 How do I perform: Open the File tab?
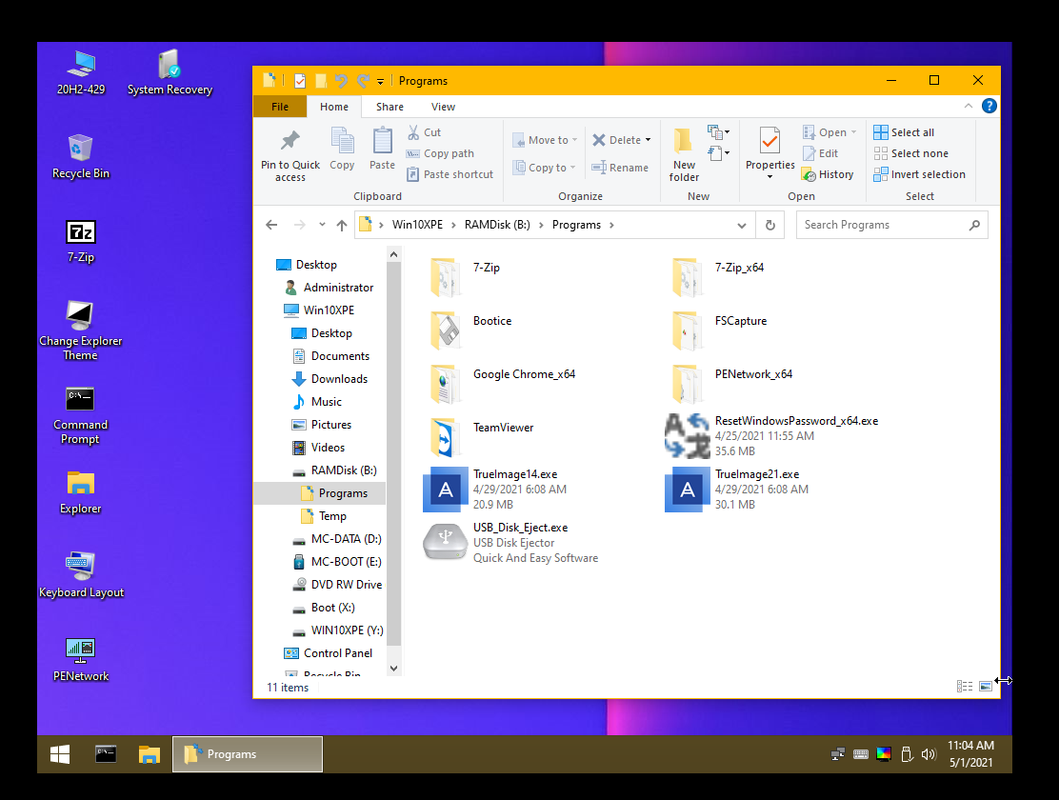coord(280,107)
